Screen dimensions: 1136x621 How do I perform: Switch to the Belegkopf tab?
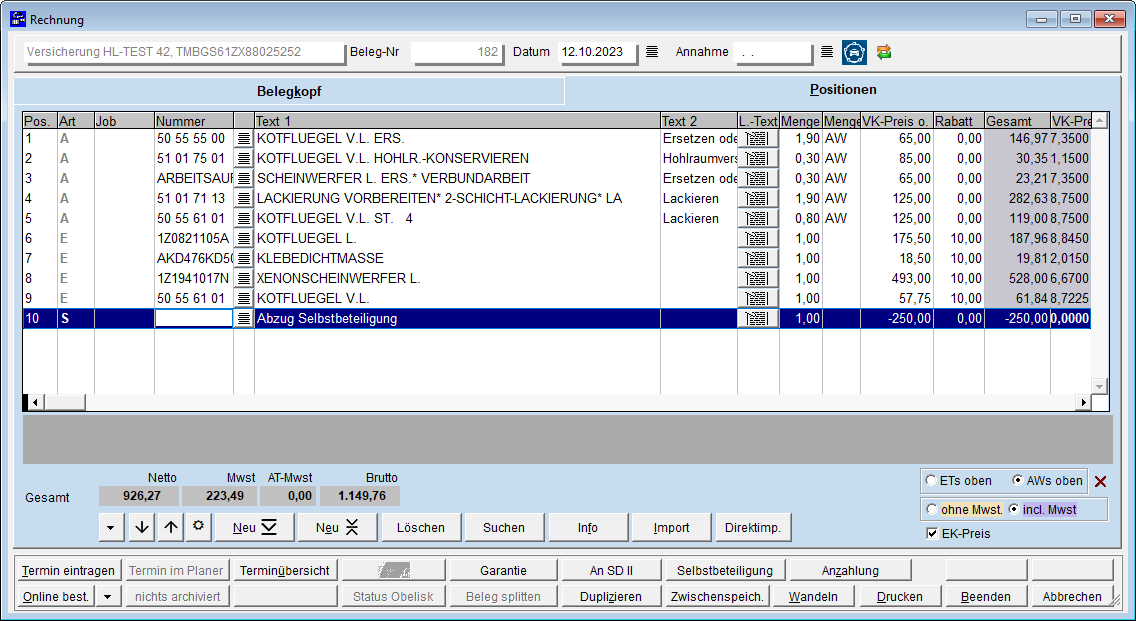(x=289, y=91)
